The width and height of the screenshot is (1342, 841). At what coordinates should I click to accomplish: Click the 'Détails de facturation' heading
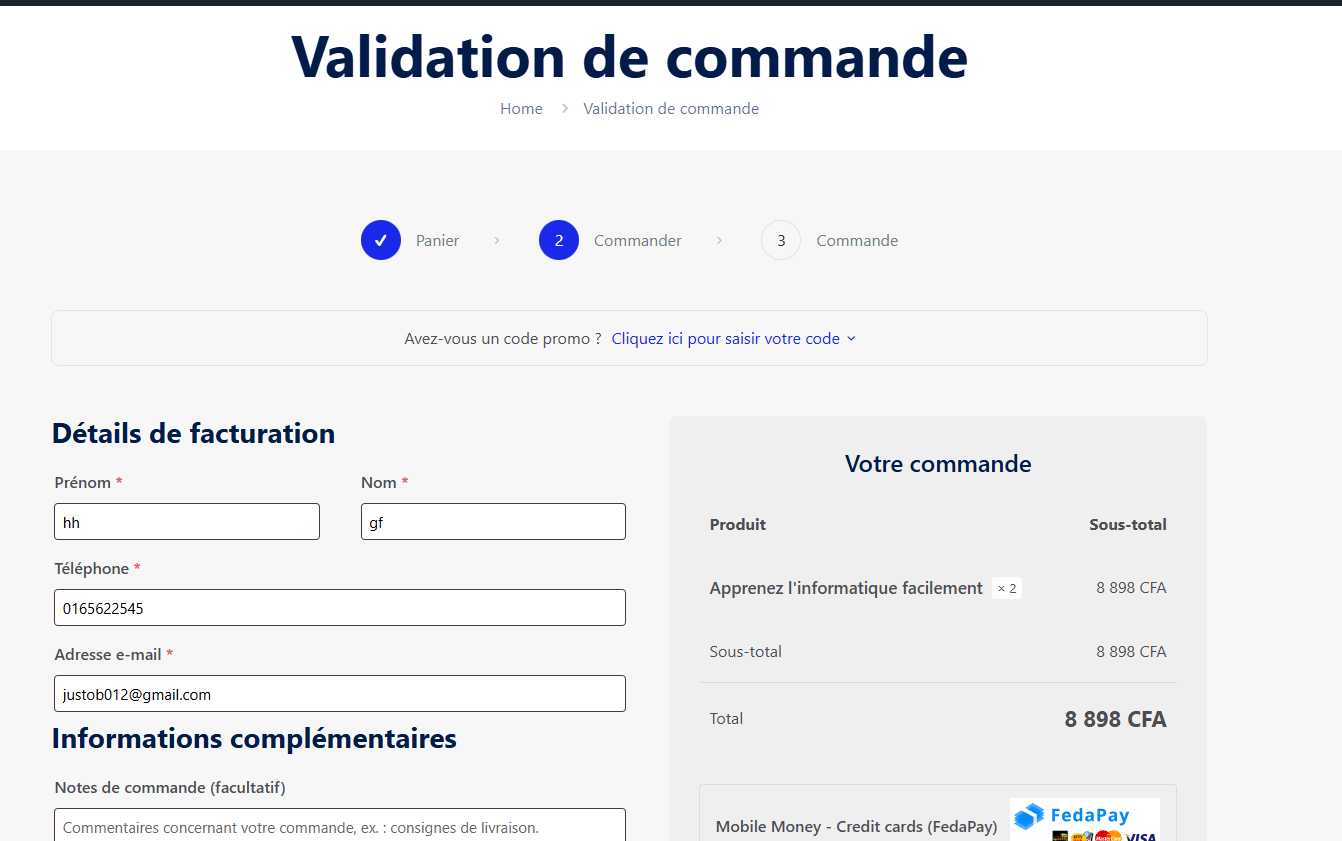tap(193, 433)
